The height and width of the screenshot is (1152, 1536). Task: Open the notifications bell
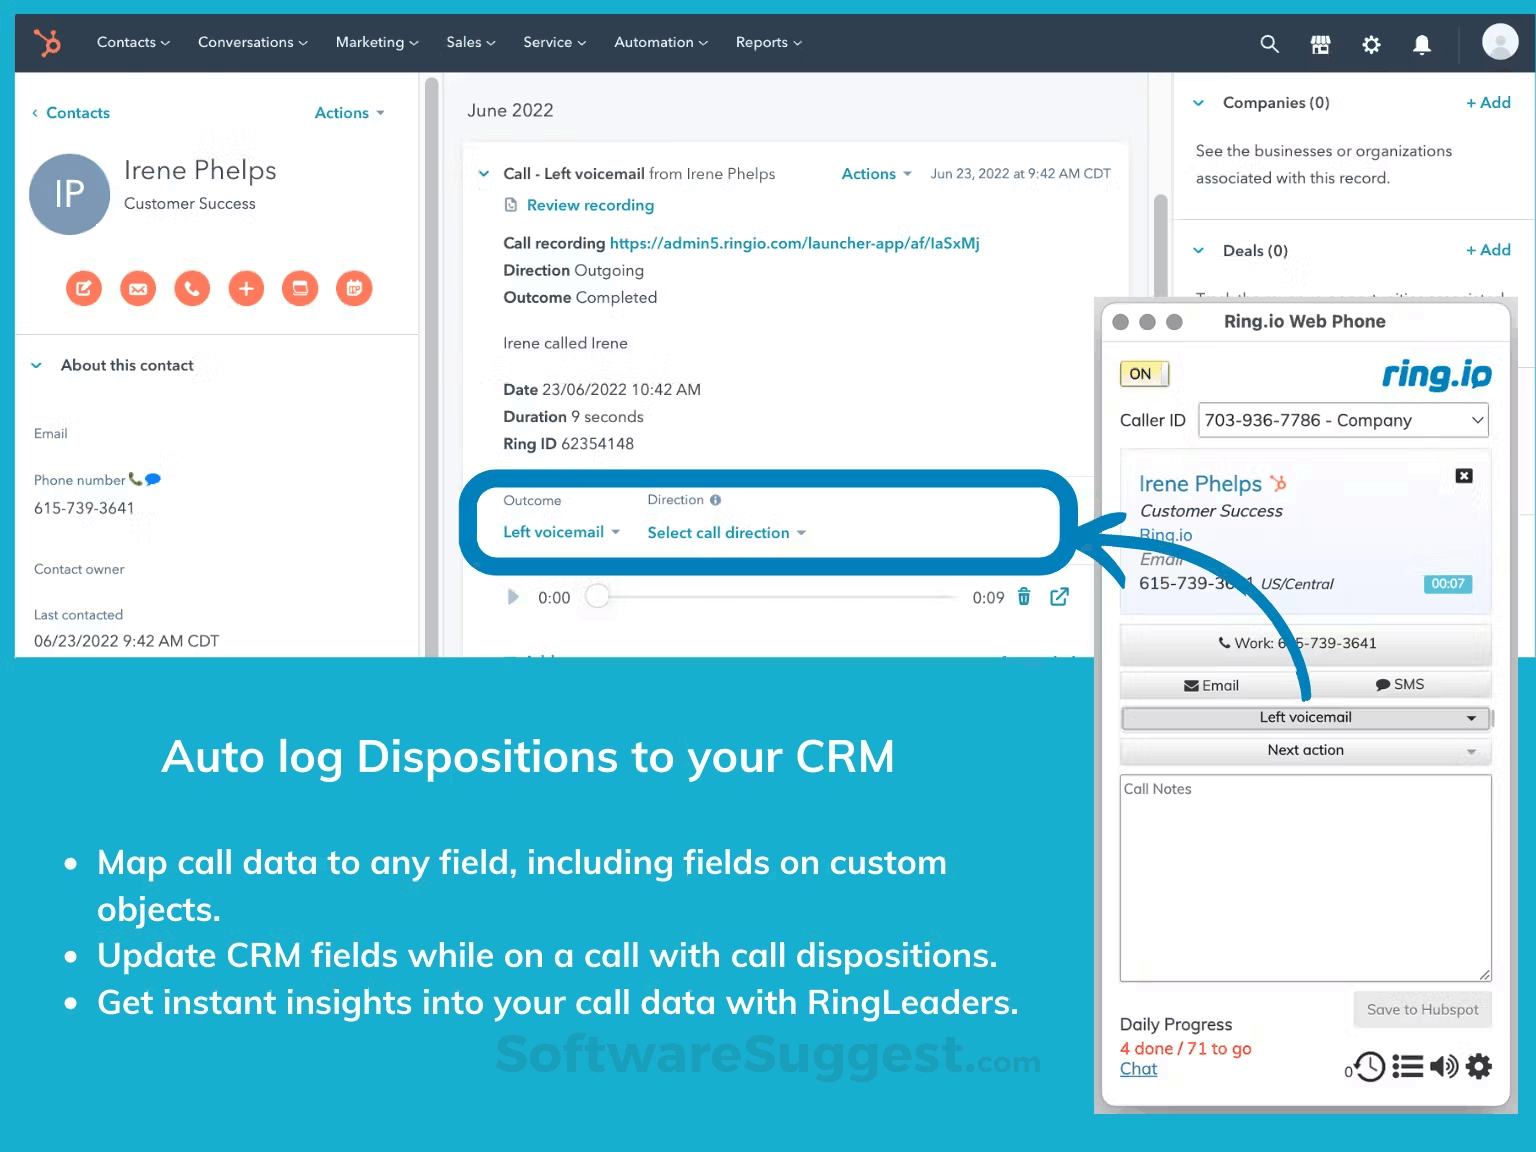pos(1421,44)
